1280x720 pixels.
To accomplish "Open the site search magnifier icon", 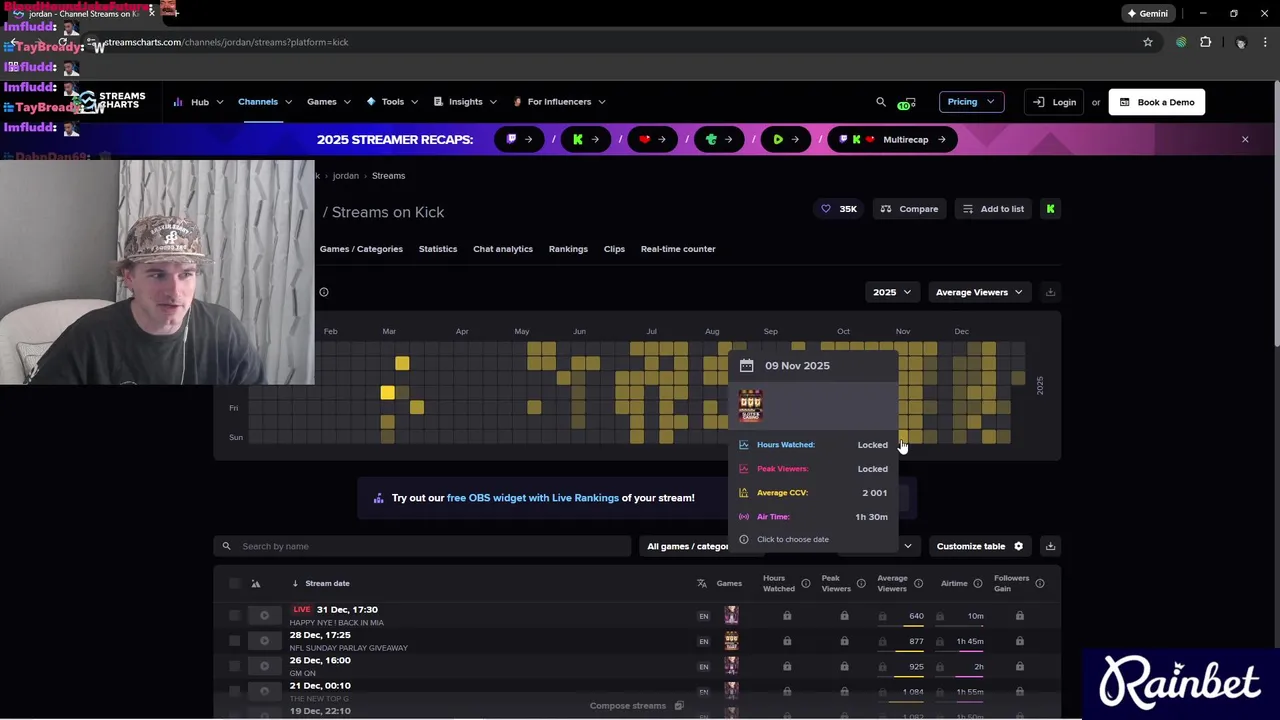I will coord(881,102).
